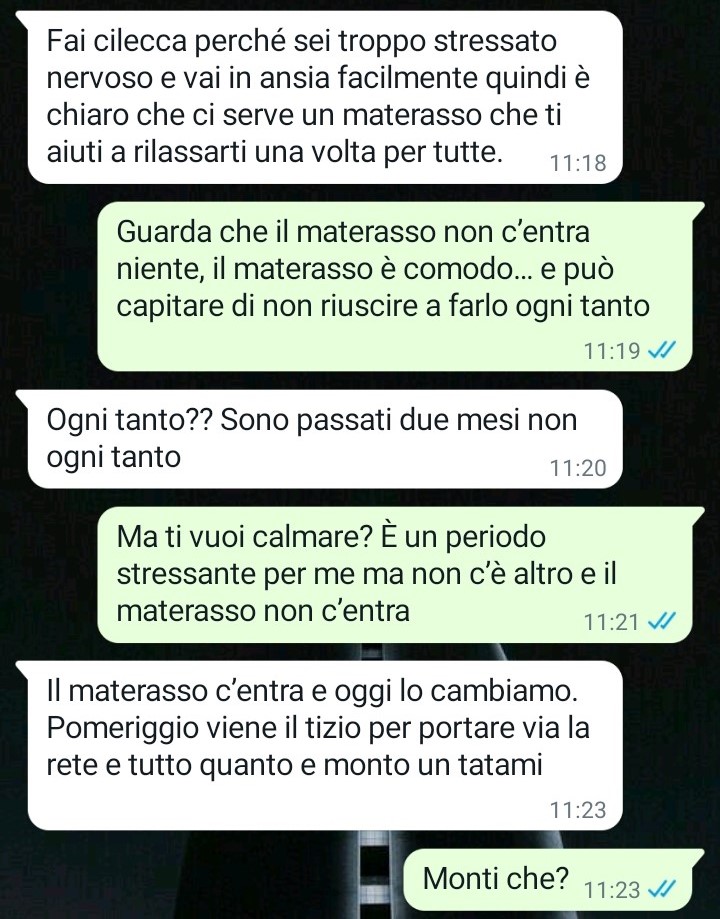Click the 11:20 timestamp
Screen dimensions: 720x919
tap(578, 468)
